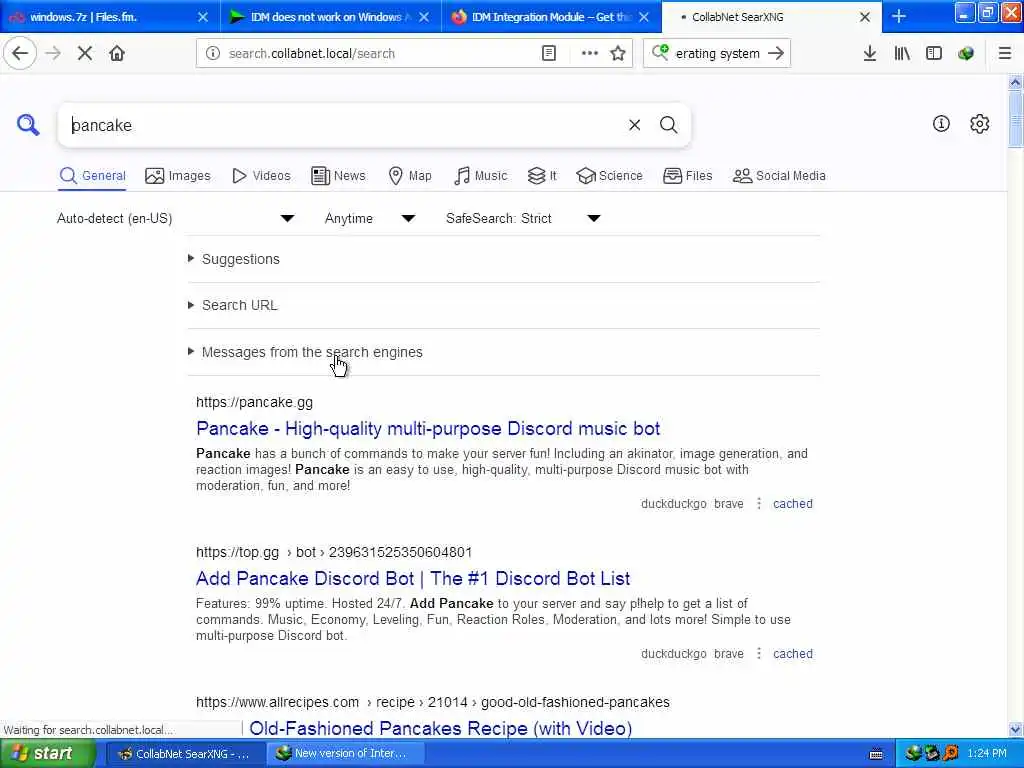Open Old-Fashioned Pancakes Recipe result

pos(440,728)
